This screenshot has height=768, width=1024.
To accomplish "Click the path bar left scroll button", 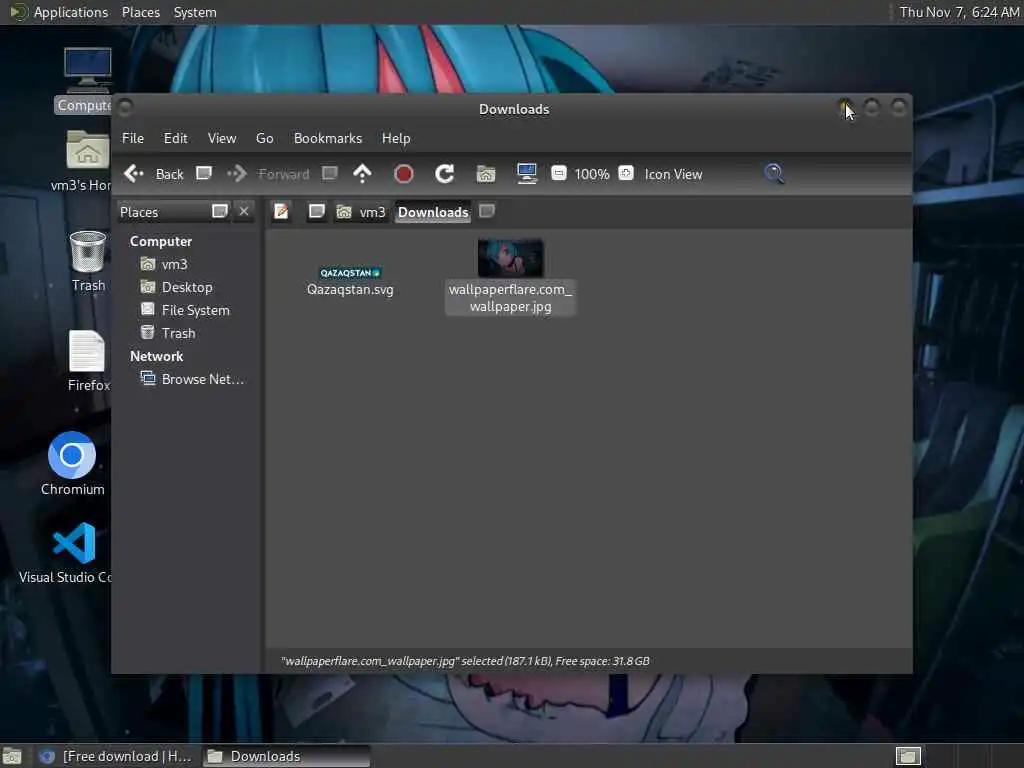I will click(x=317, y=212).
